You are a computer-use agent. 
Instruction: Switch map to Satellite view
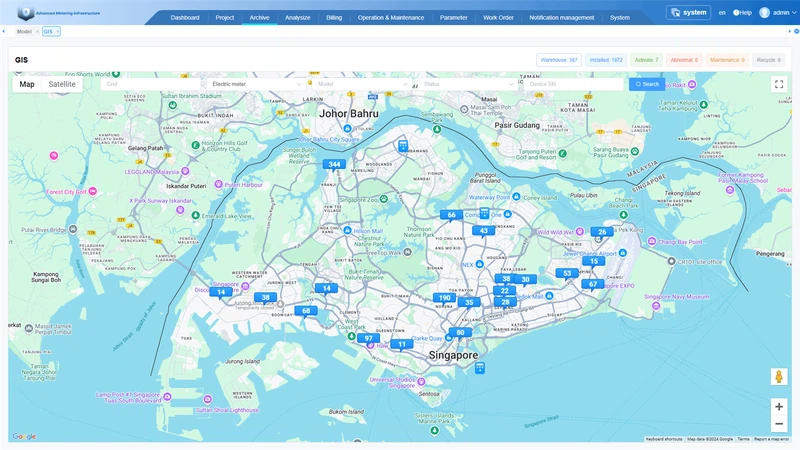click(x=62, y=84)
